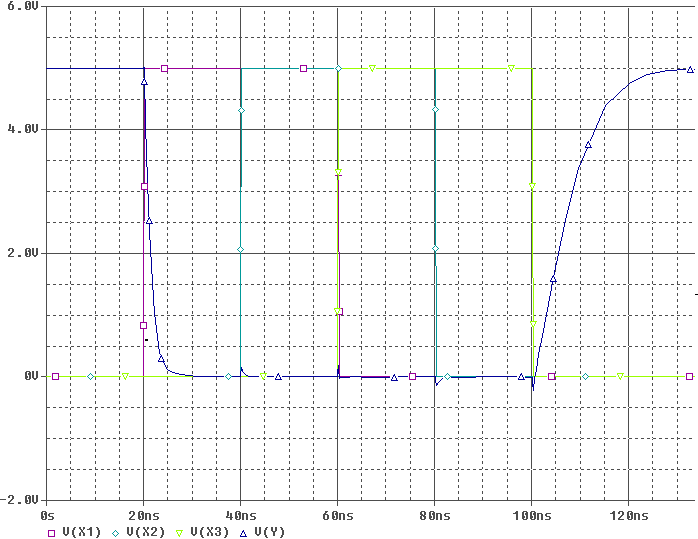
Task: Click the 0s time axis label
Action: [47, 516]
